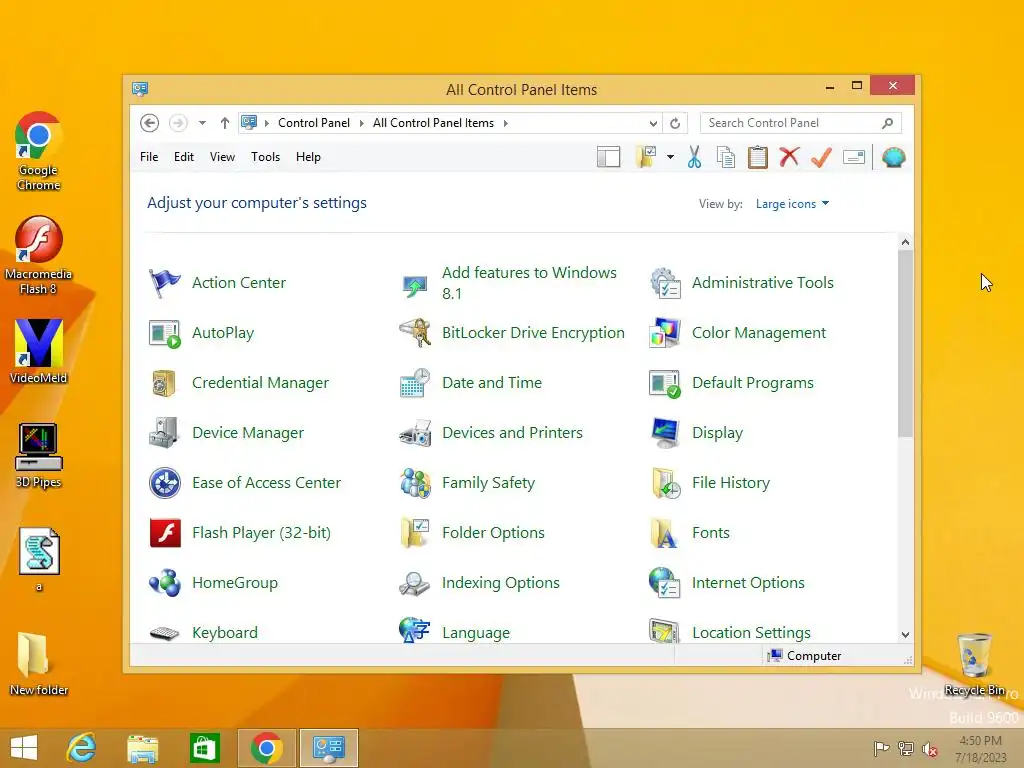
Task: Expand the root breadcrumb arrow
Action: coord(266,123)
